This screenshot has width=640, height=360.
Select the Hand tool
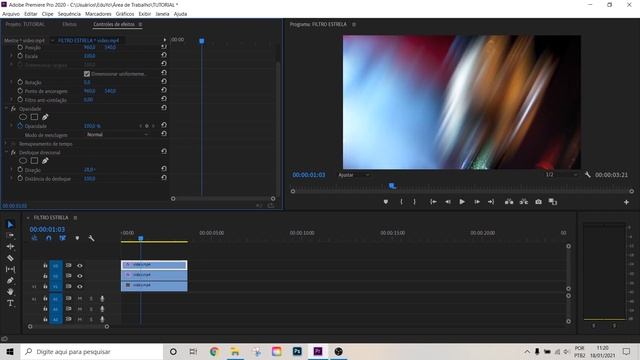10,291
